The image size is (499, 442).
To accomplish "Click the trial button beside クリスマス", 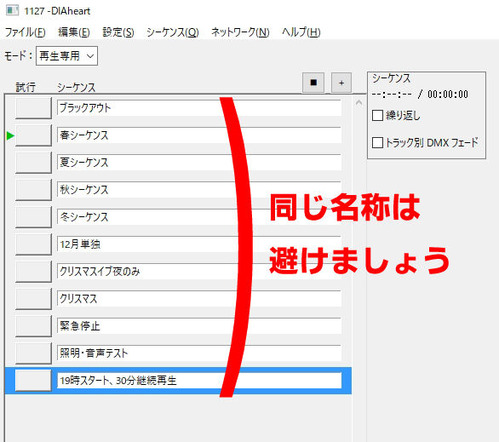I will (x=33, y=299).
